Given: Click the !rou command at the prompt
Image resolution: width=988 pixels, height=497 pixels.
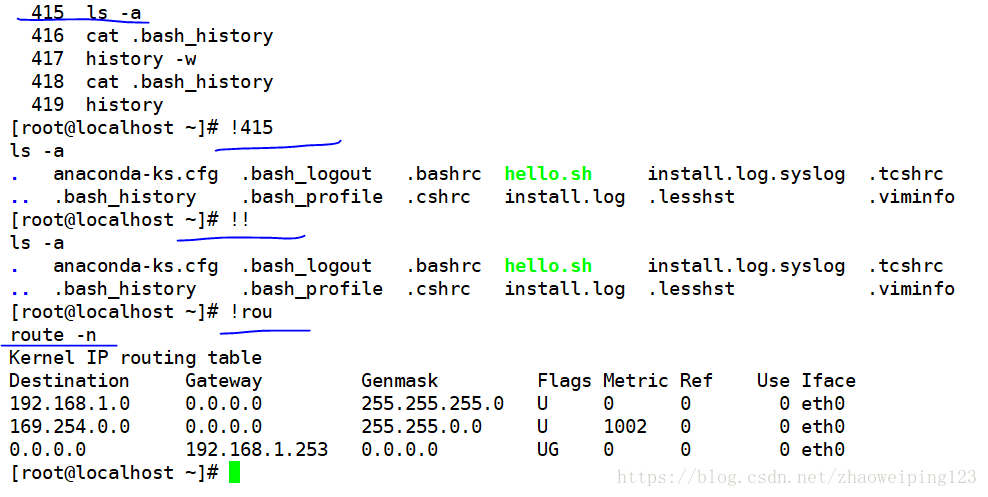Looking at the screenshot, I should point(251,312).
